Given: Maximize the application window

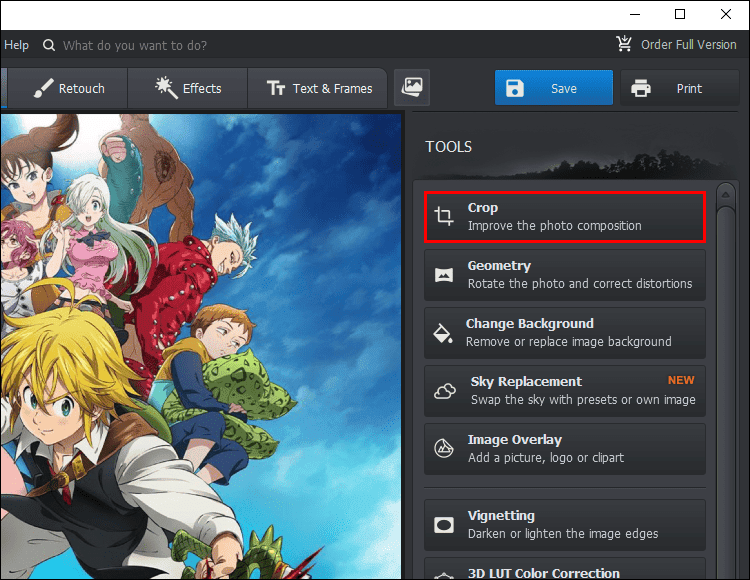Looking at the screenshot, I should pyautogui.click(x=680, y=14).
